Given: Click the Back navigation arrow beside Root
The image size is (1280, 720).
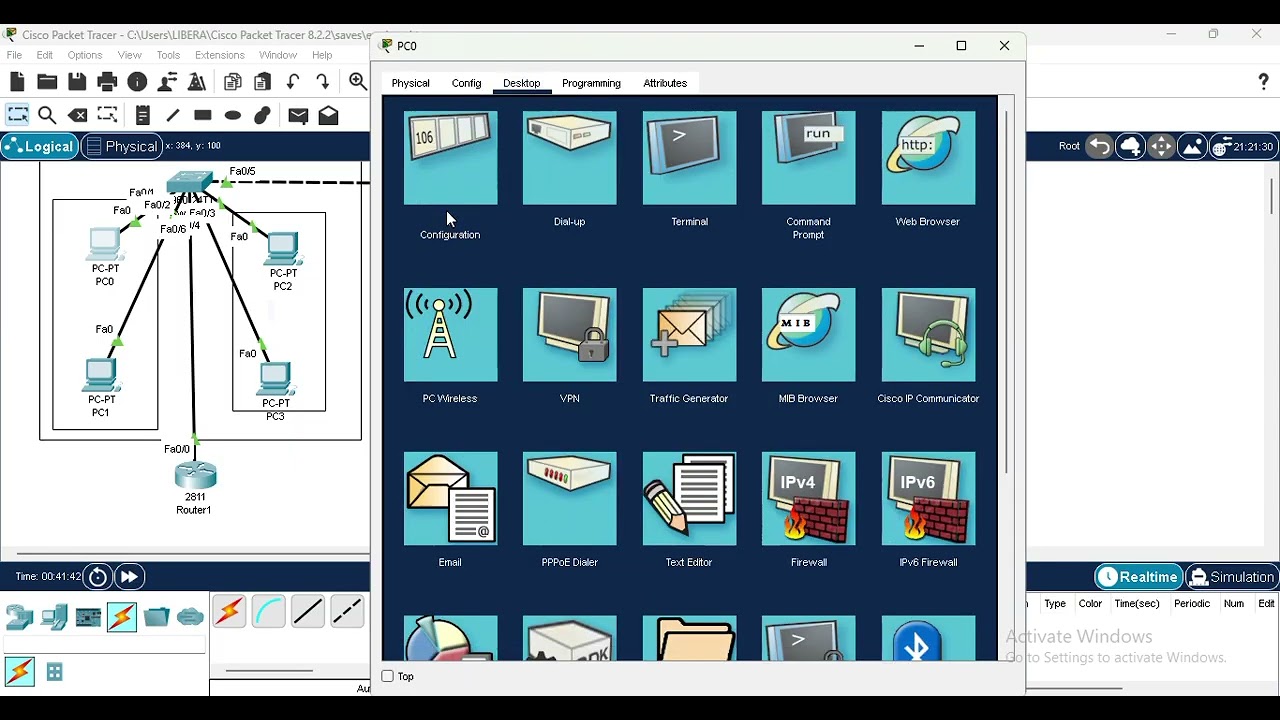Looking at the screenshot, I should (x=1099, y=147).
